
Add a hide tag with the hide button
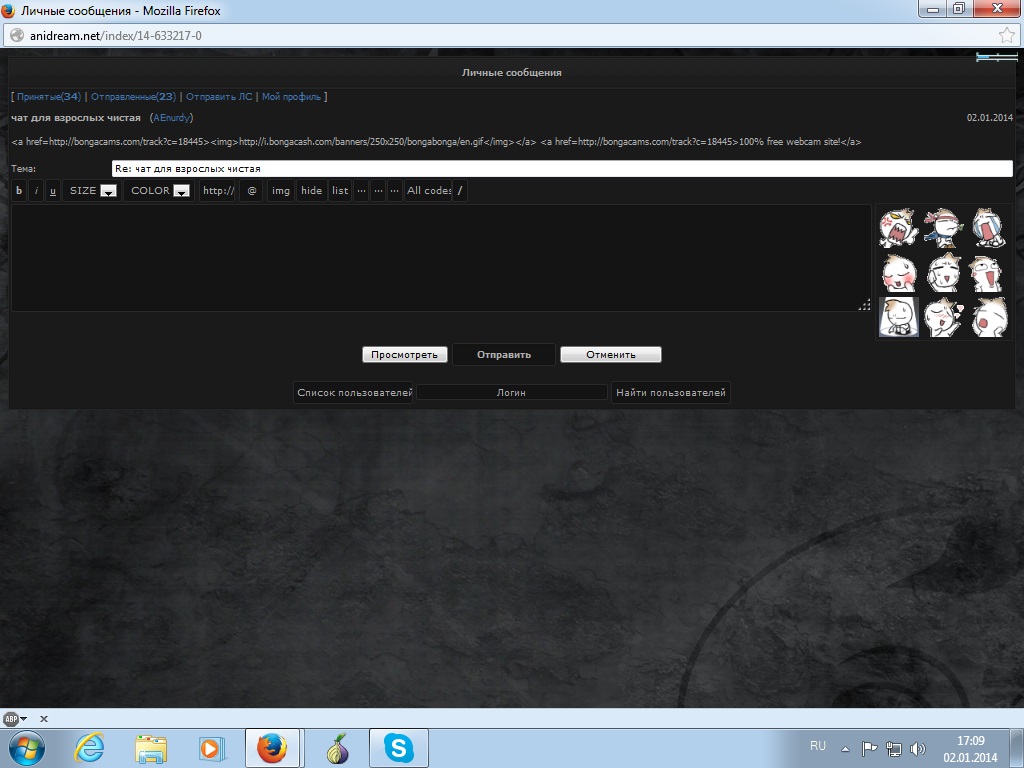pyautogui.click(x=312, y=191)
